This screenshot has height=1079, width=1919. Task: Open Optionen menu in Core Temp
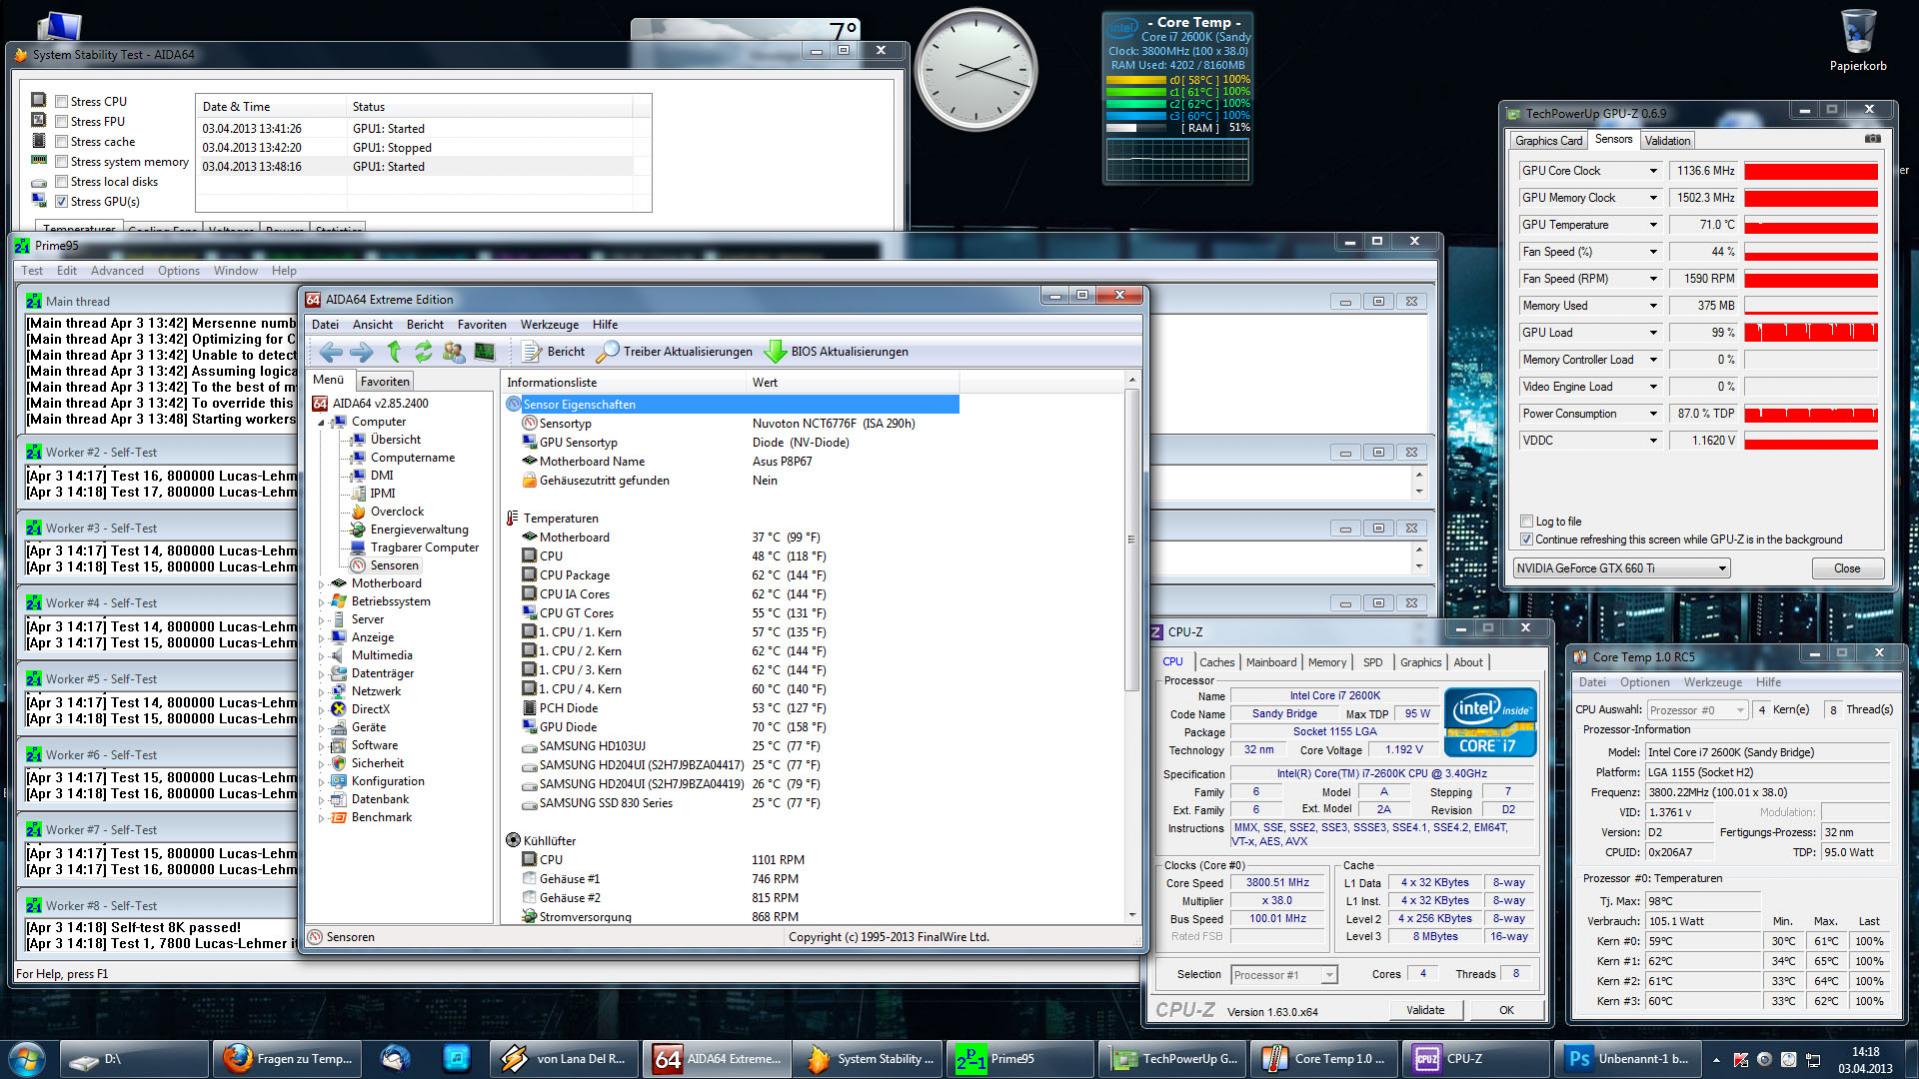(x=1644, y=682)
